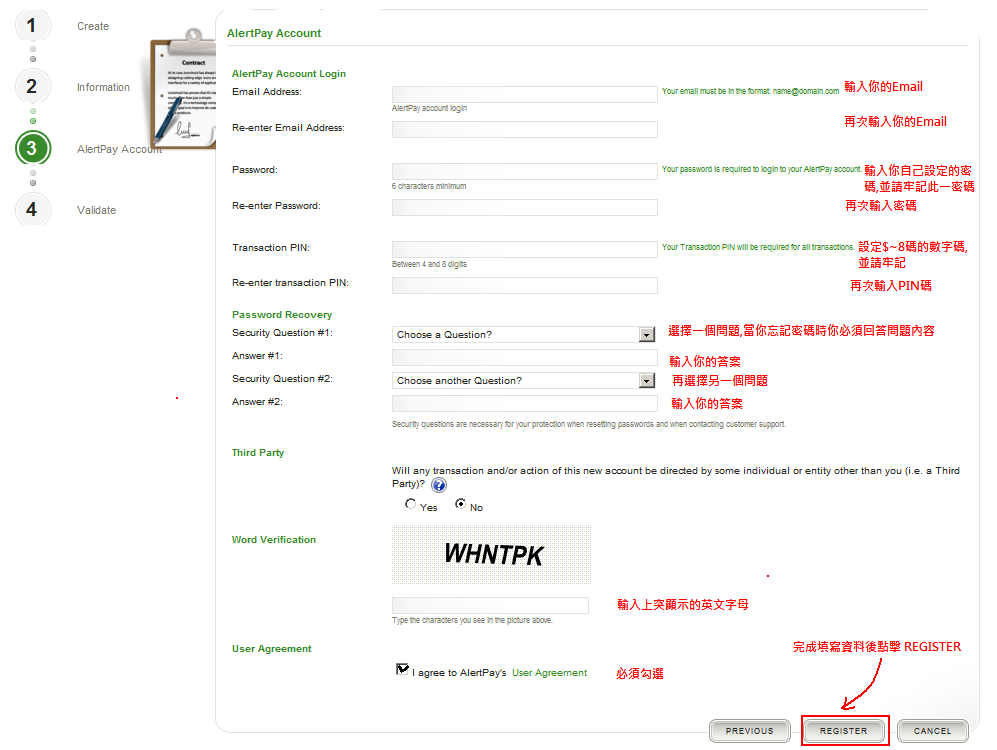Click the Information step label
This screenshot has height=750, width=997.
click(103, 87)
